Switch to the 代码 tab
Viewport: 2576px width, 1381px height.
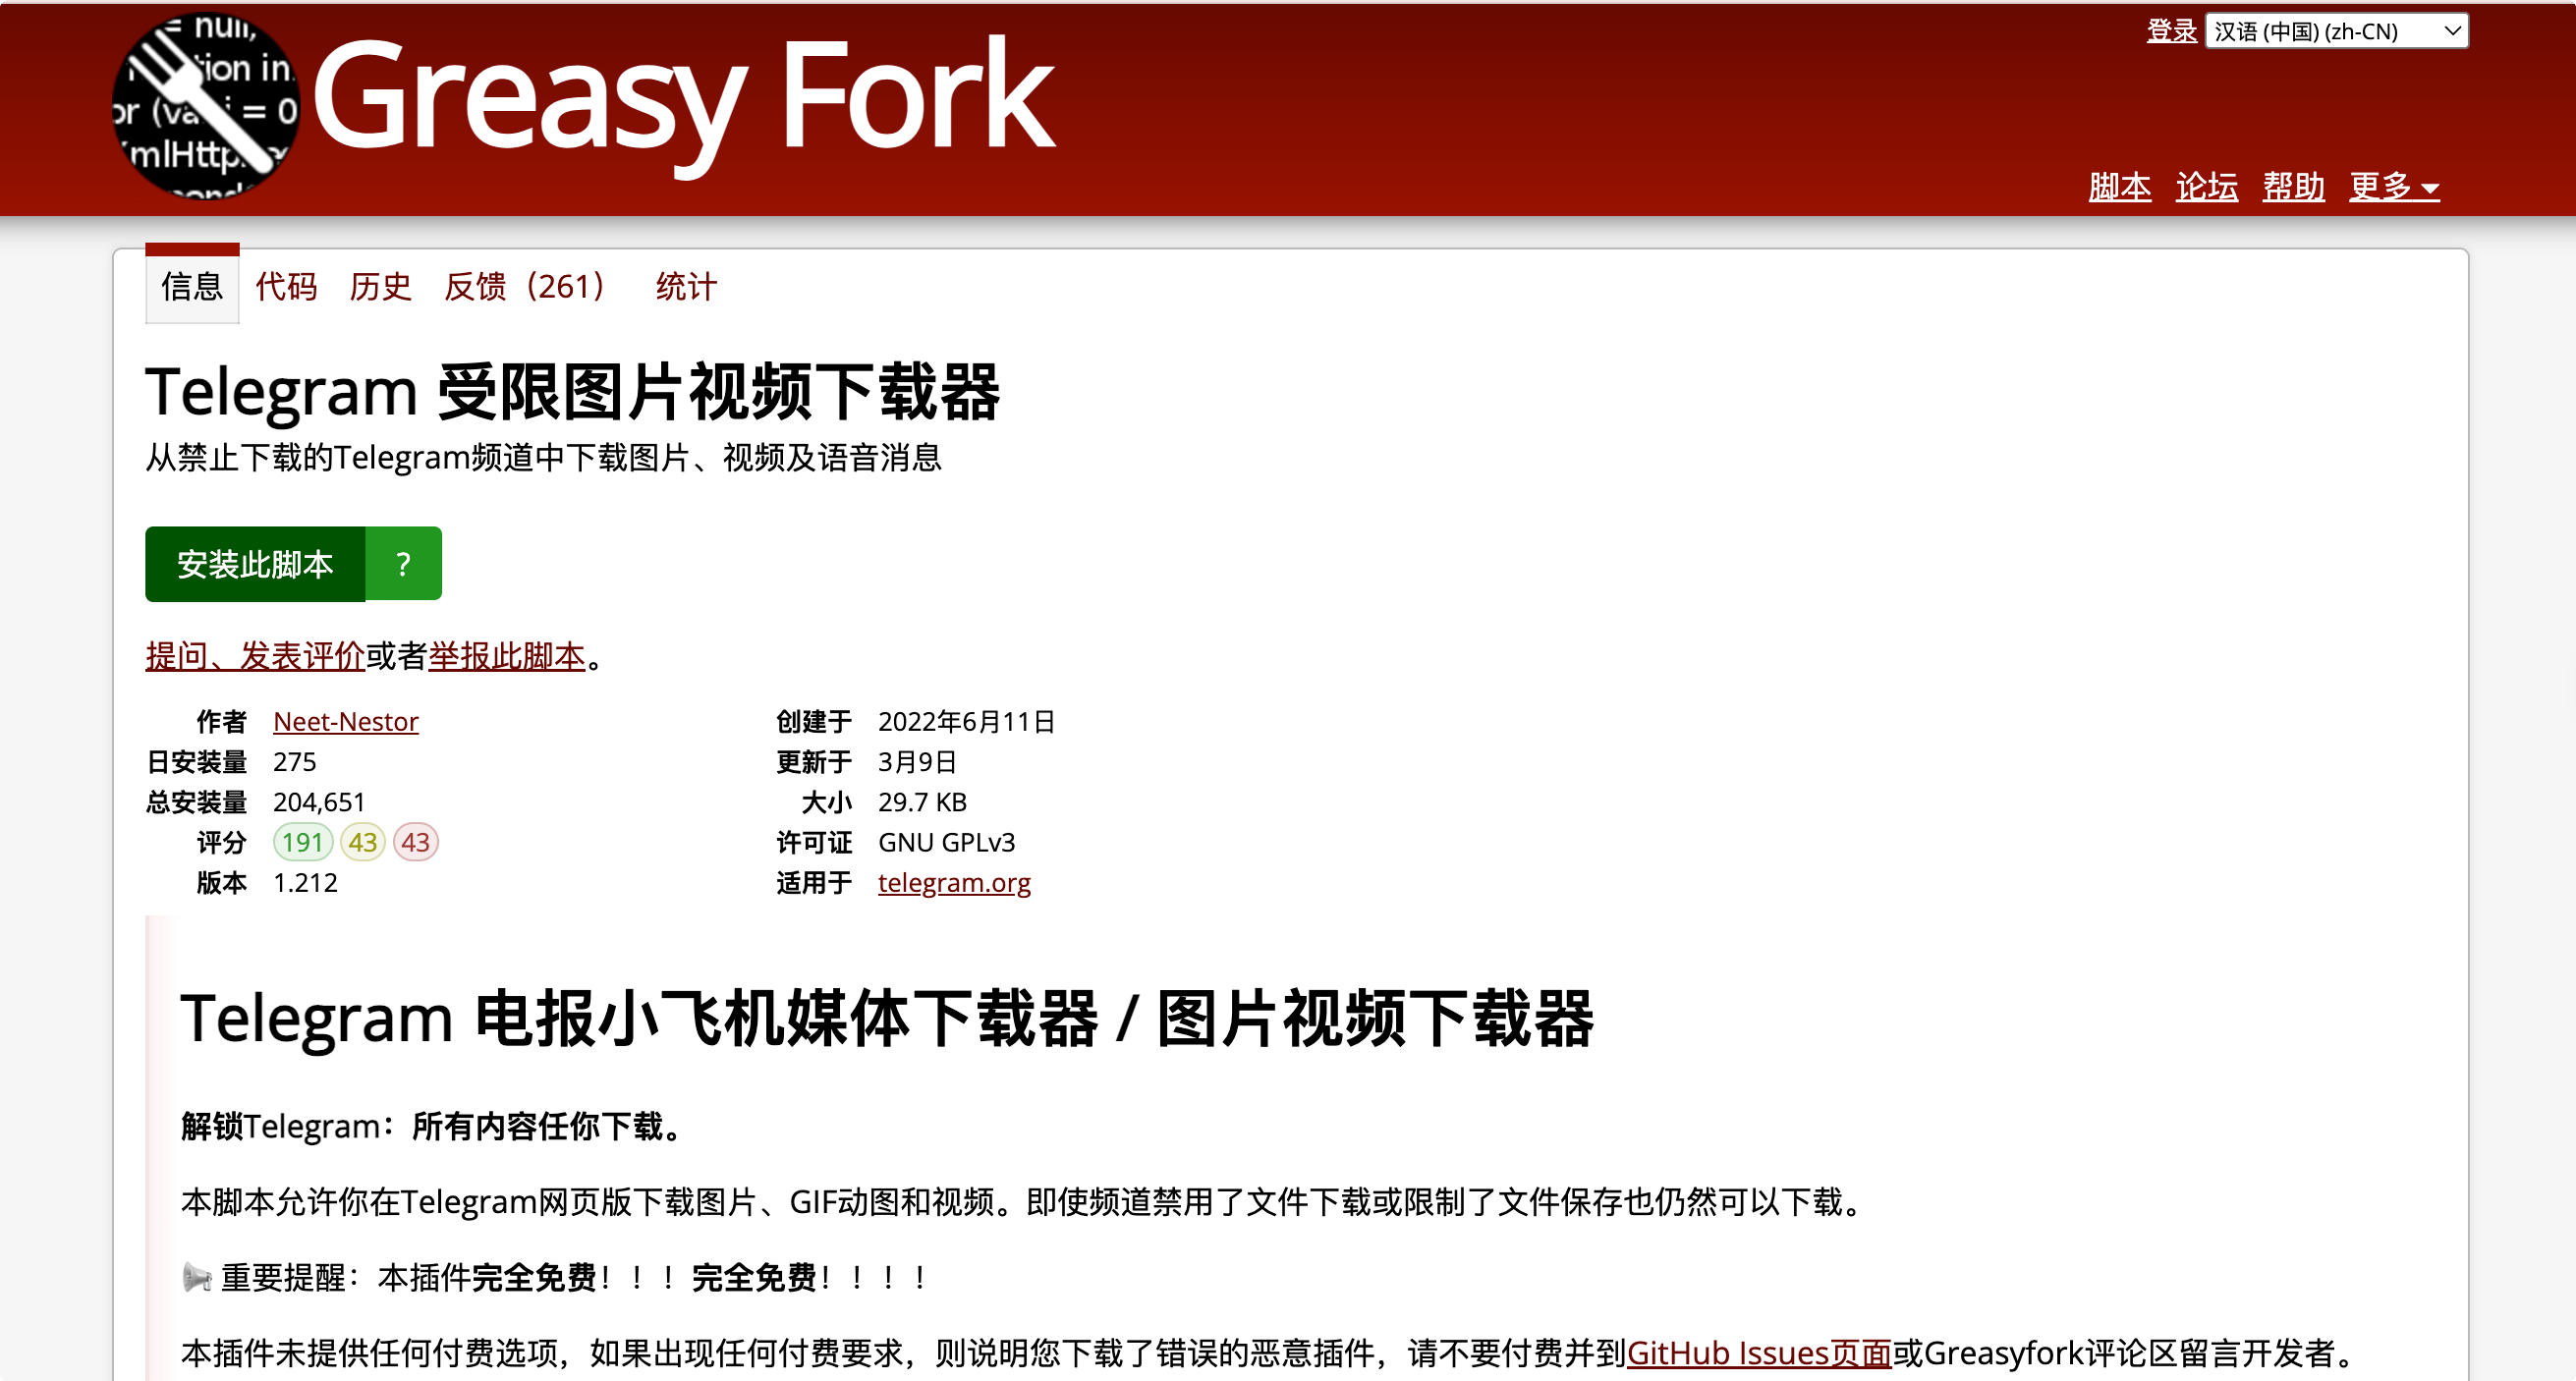click(x=286, y=287)
